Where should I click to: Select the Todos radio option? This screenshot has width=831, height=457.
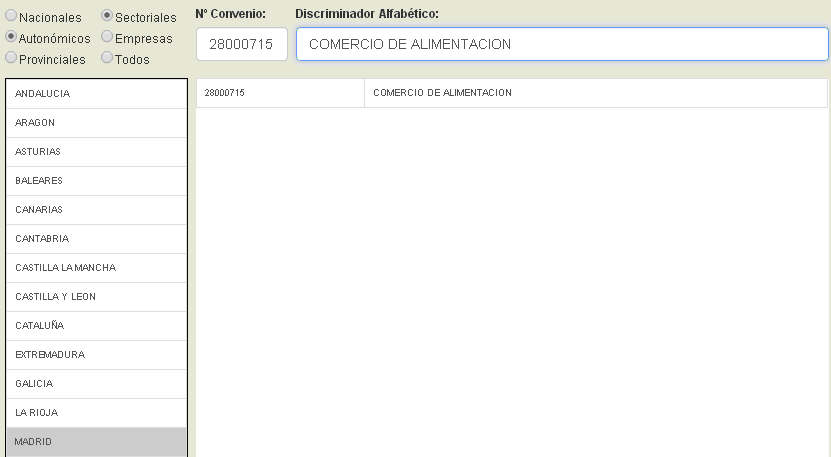click(107, 59)
